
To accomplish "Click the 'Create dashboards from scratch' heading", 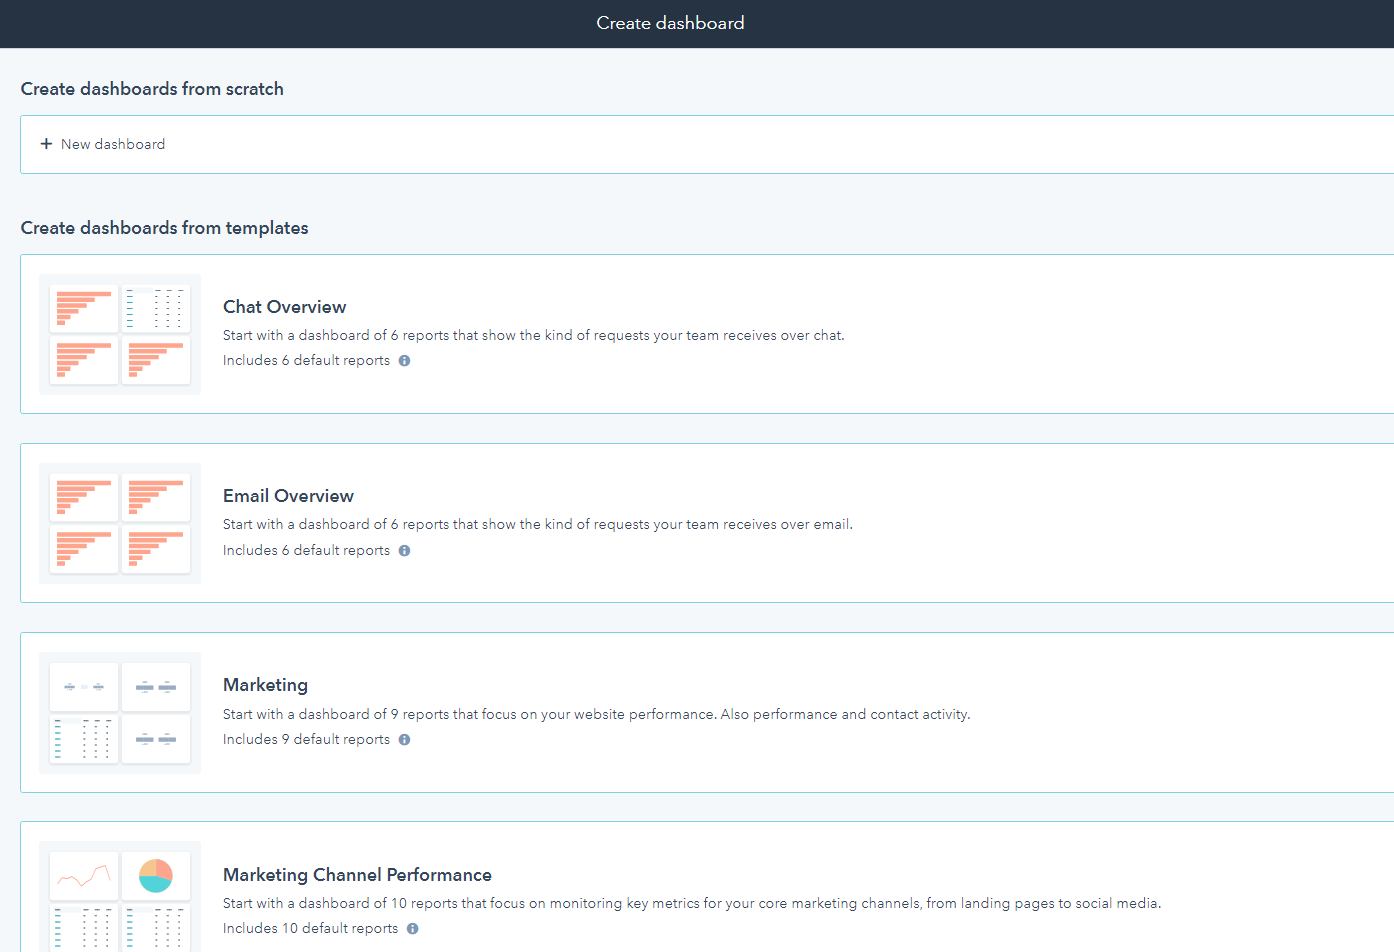I will 152,89.
